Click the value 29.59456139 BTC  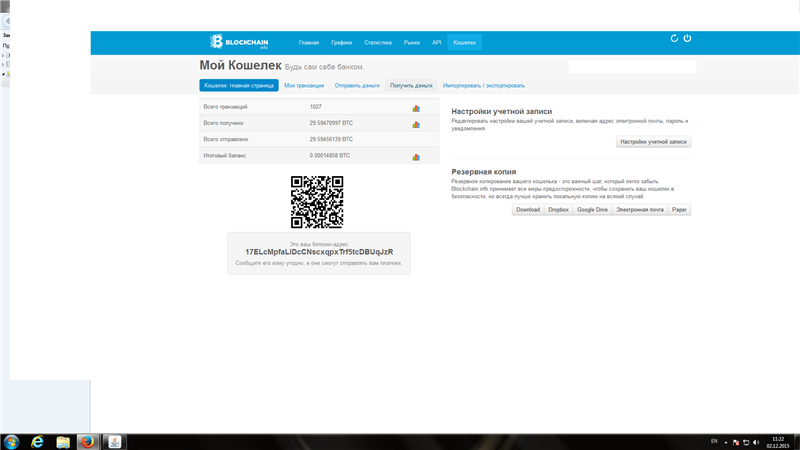pos(331,139)
